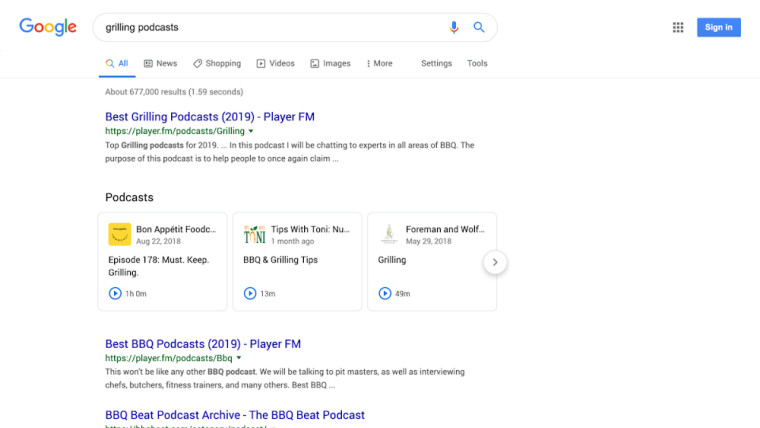Switch to the Shopping tab

217,63
